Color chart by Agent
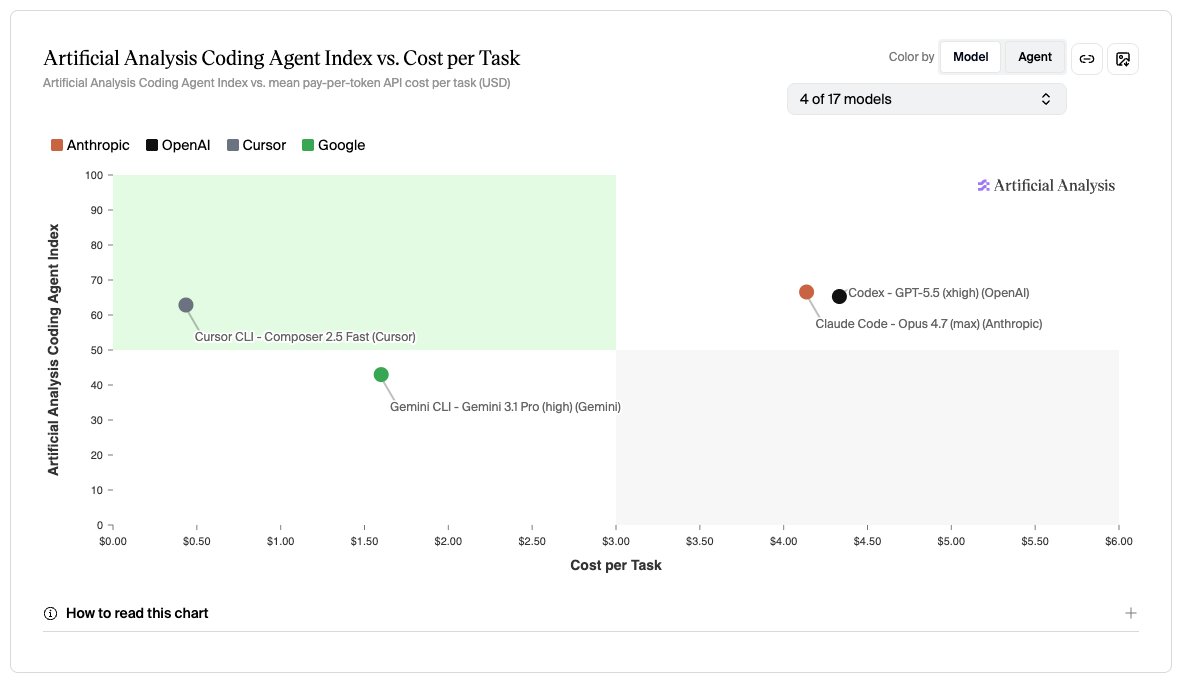Viewport: 1181px width, 682px height. [1035, 57]
